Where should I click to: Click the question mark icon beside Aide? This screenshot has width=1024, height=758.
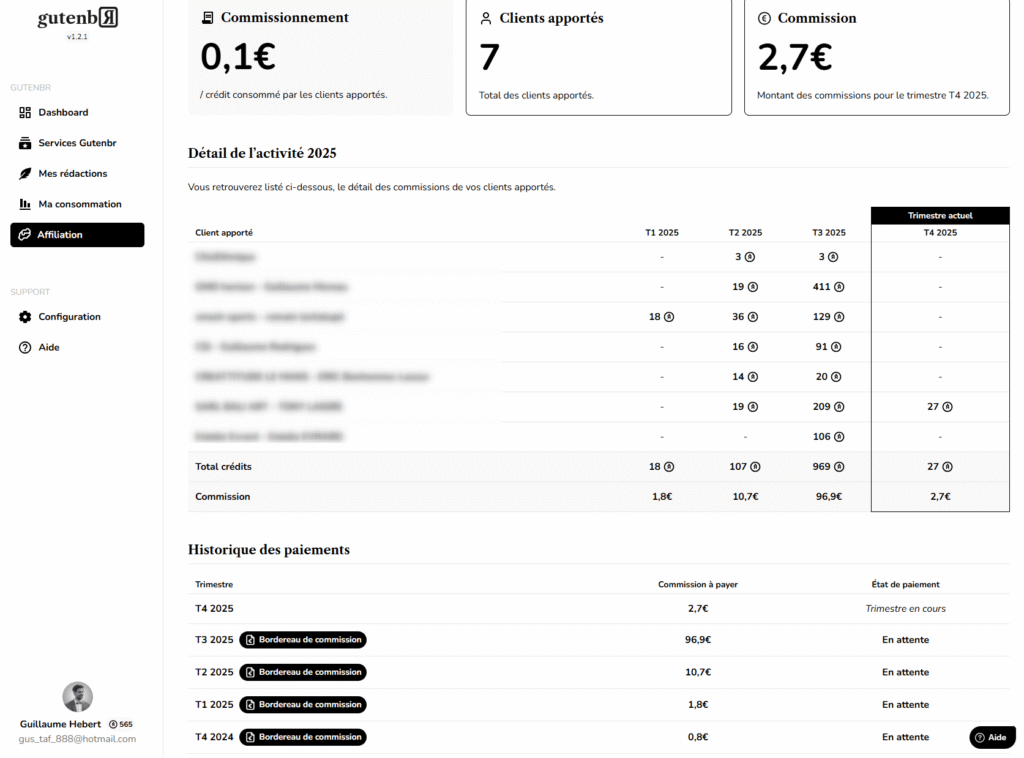(25, 348)
